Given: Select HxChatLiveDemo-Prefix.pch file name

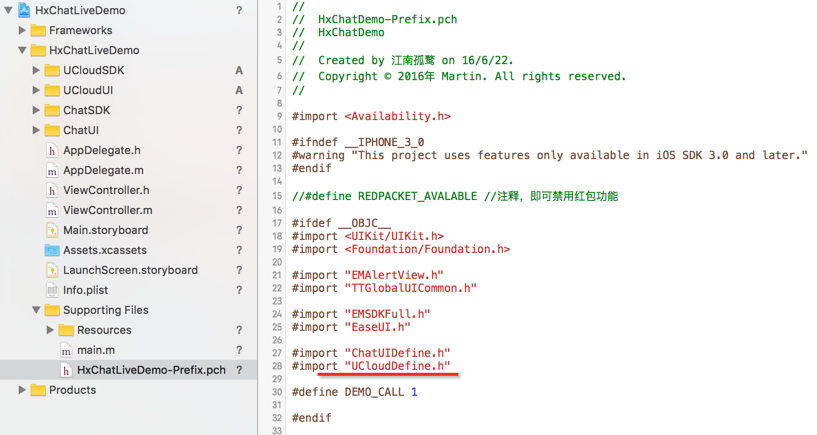Looking at the screenshot, I should [152, 370].
